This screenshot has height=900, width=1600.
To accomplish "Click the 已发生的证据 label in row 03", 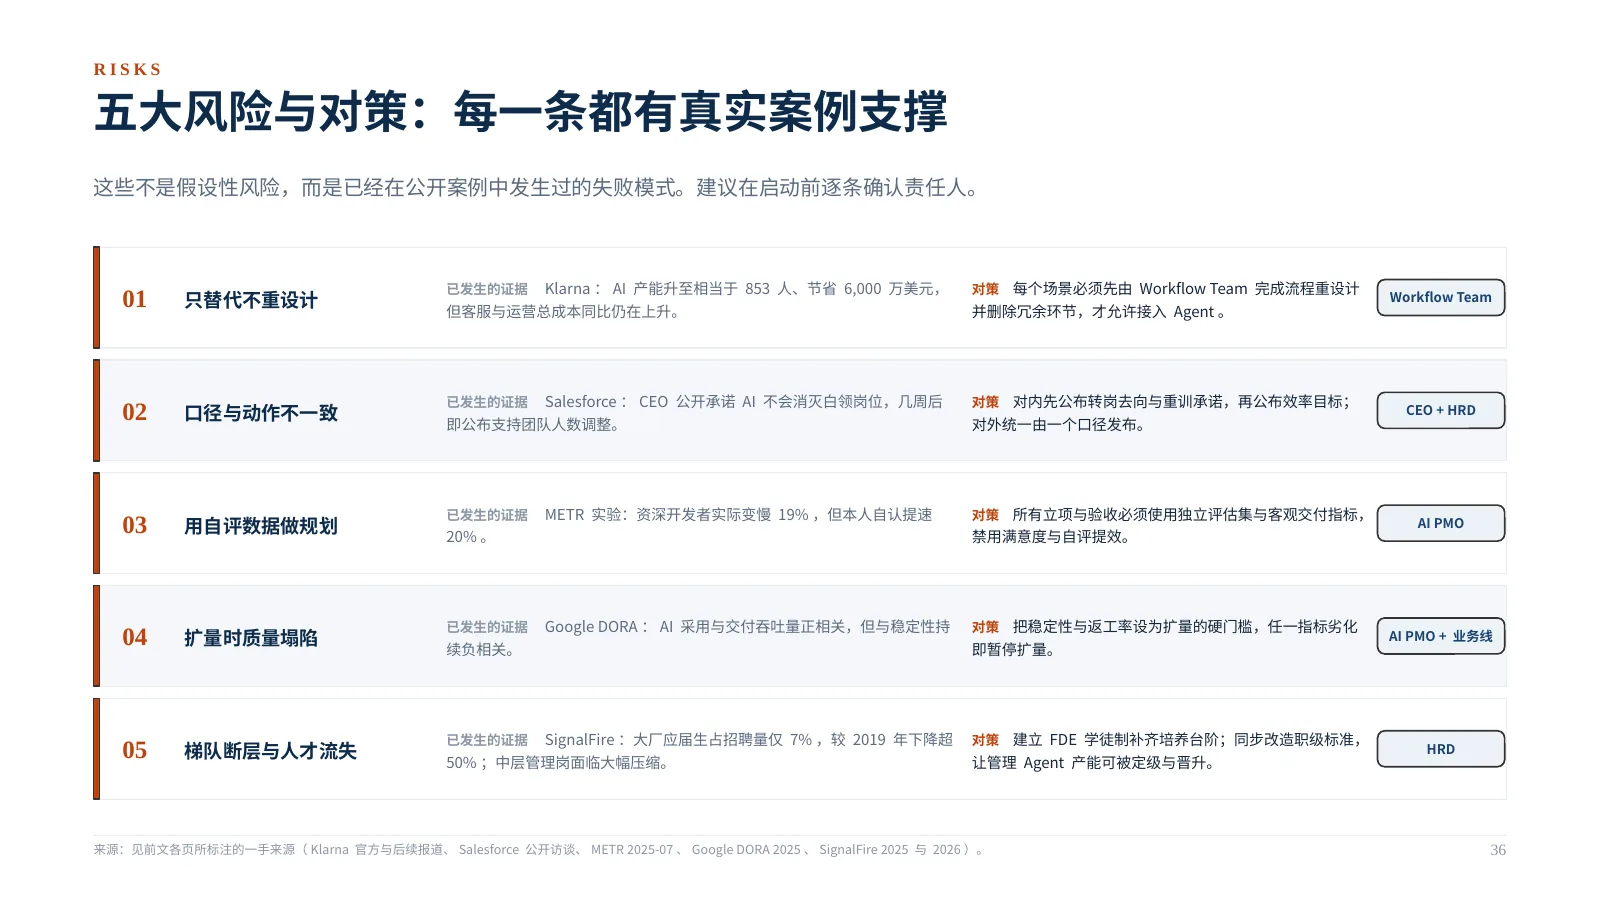I will tap(487, 515).
